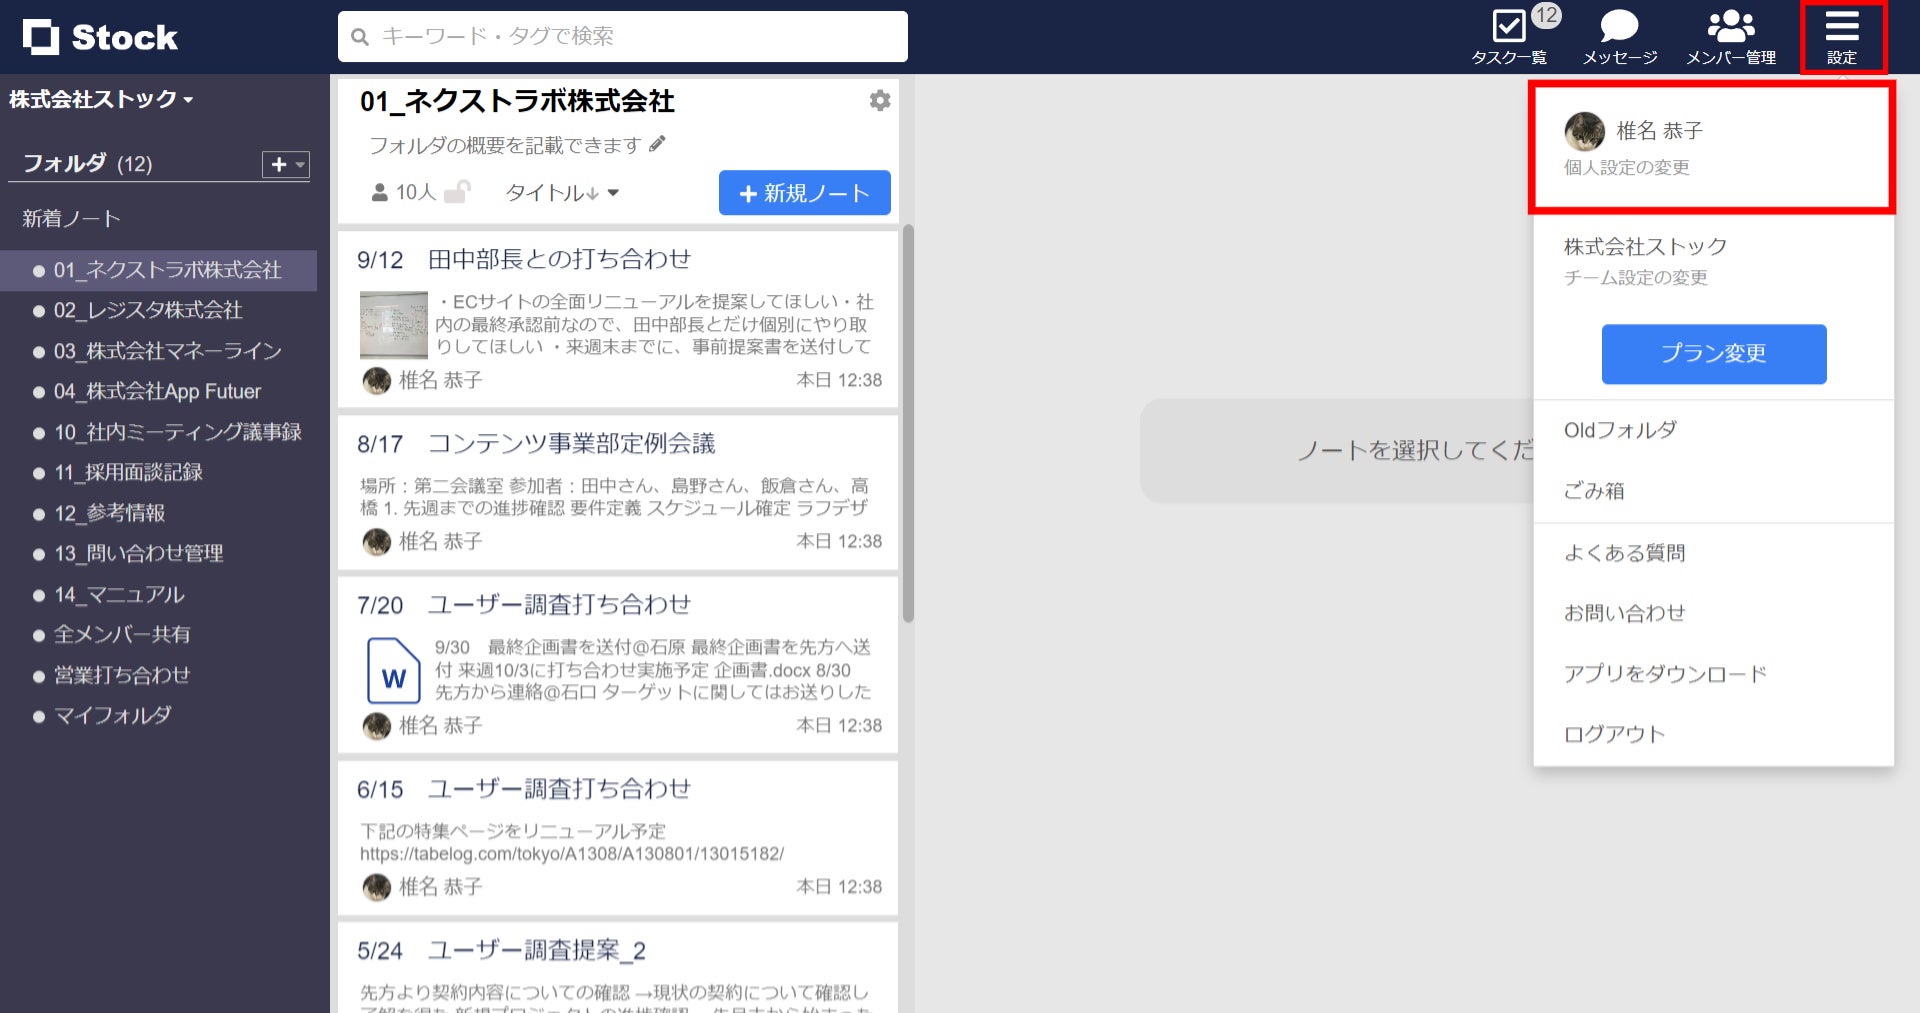Open the 設定 hamburger menu

(x=1842, y=37)
